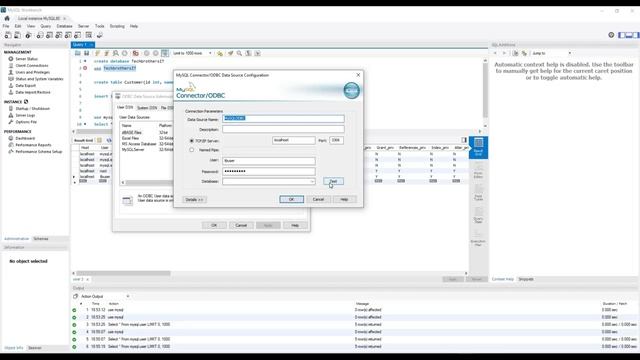This screenshot has height=360, width=640.
Task: Select dBASE Files in User Data Sources
Action: pyautogui.click(x=132, y=133)
